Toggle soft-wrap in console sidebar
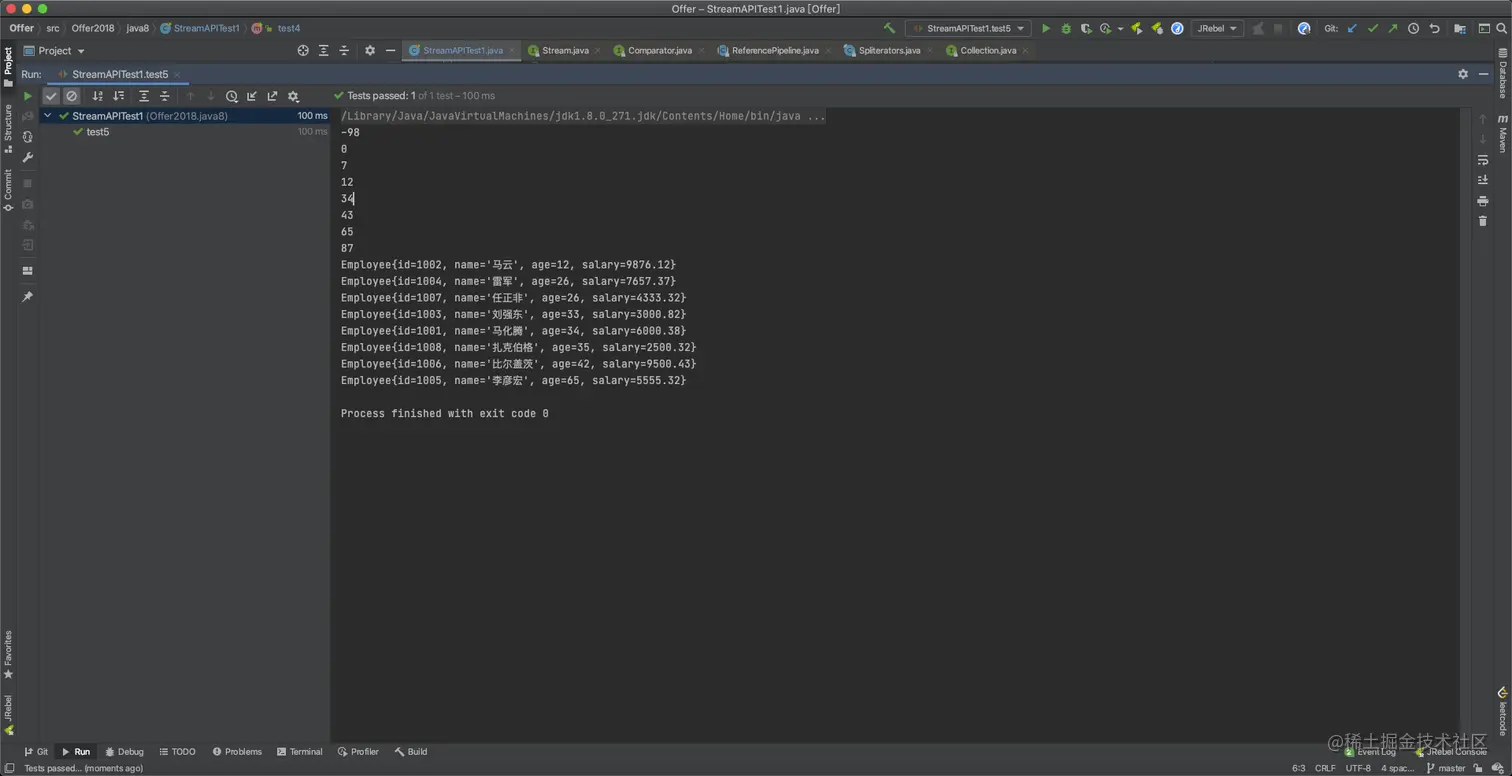The image size is (1512, 776). (1483, 160)
